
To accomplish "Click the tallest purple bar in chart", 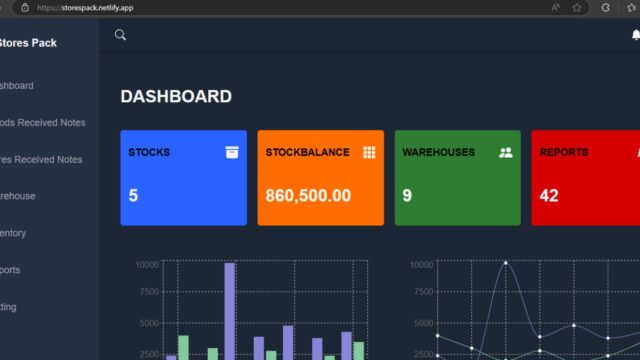I will tap(229, 311).
